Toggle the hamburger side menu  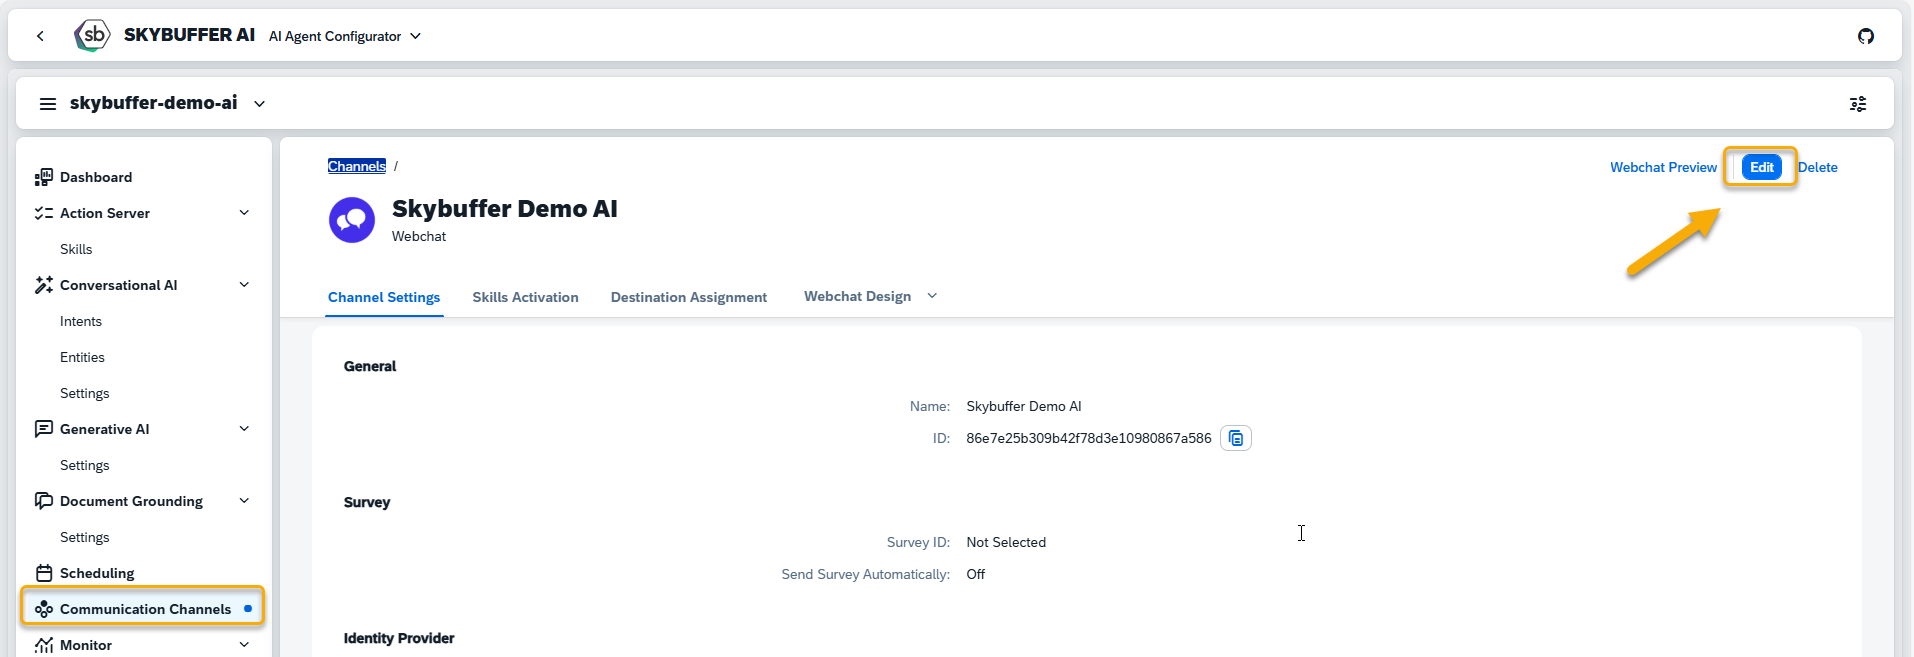pyautogui.click(x=47, y=104)
